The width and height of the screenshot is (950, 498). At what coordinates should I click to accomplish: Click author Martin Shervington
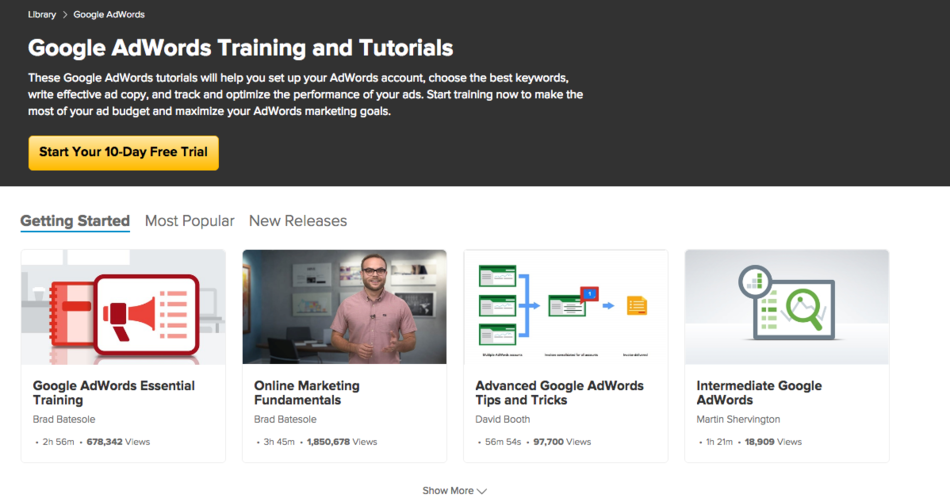point(738,419)
